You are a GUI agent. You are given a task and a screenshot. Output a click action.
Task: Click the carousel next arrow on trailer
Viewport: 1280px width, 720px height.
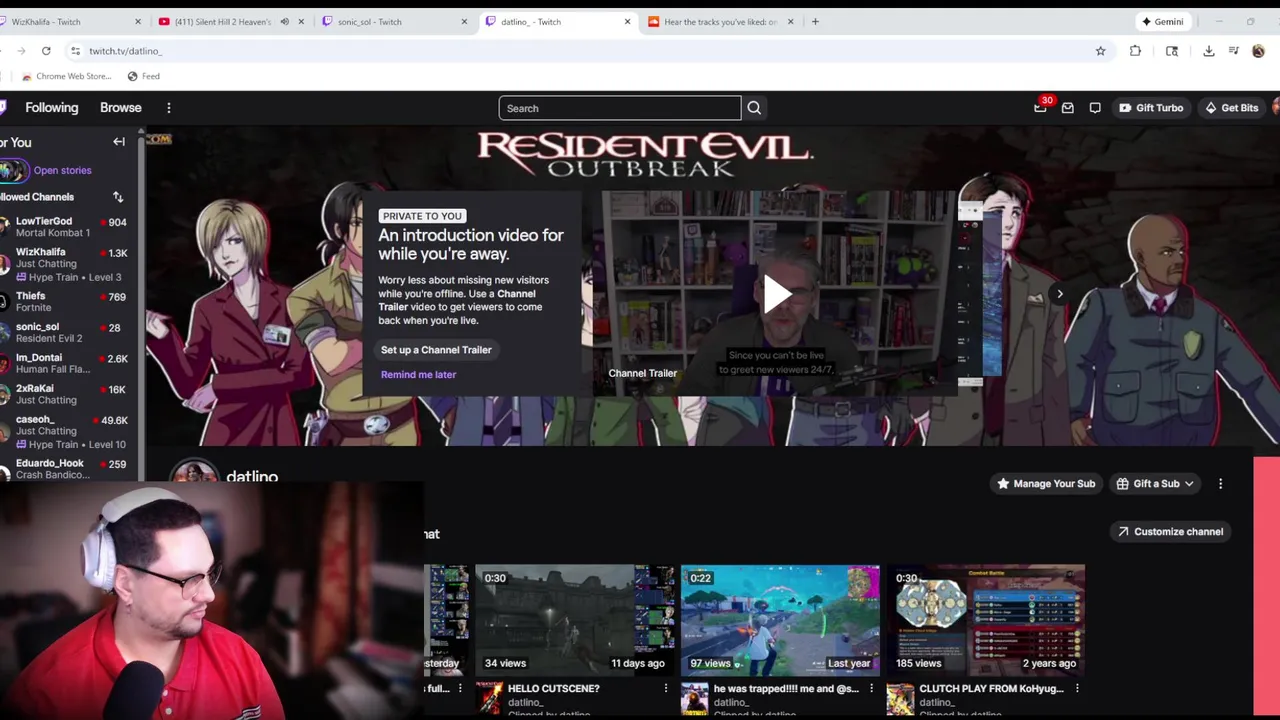pyautogui.click(x=1060, y=294)
